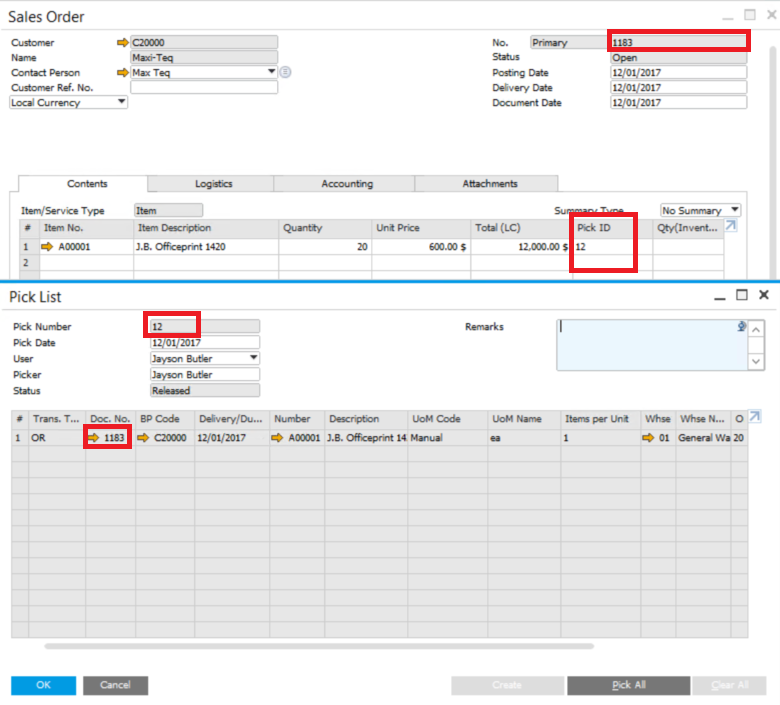Click into the Customer Ref. No. field
This screenshot has height=705, width=780.
(x=204, y=88)
